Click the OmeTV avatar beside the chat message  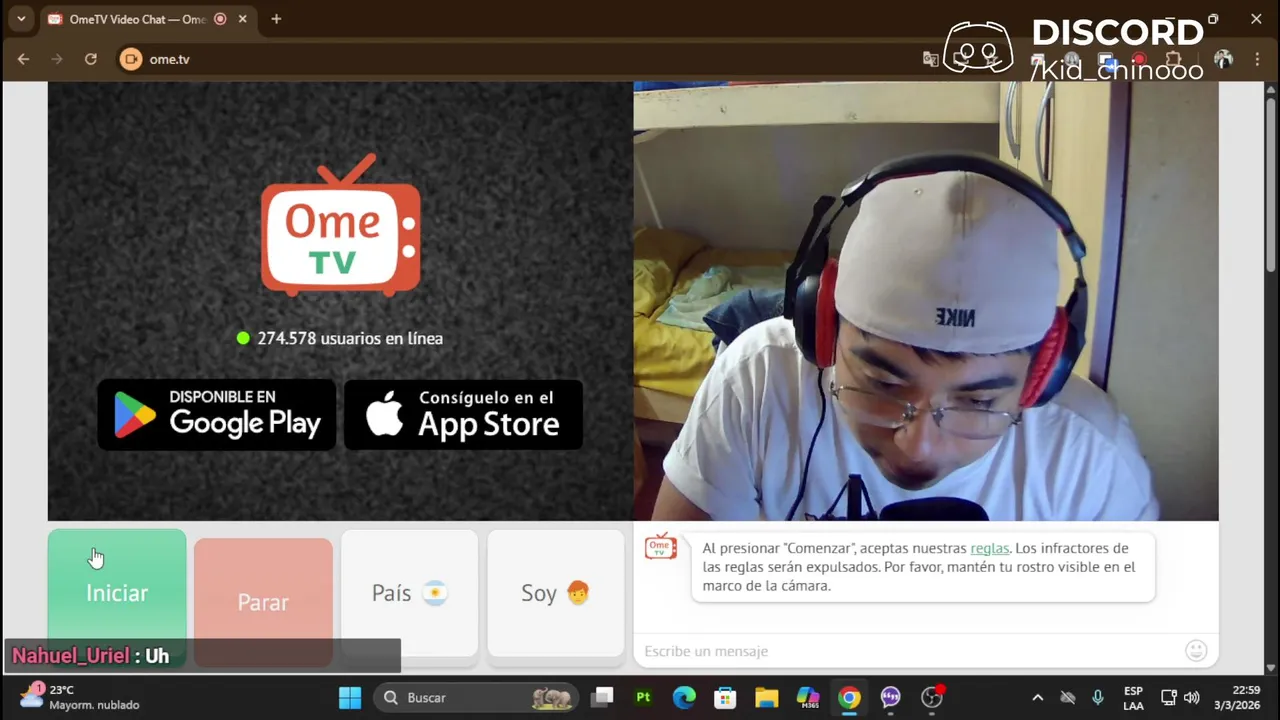pos(660,546)
